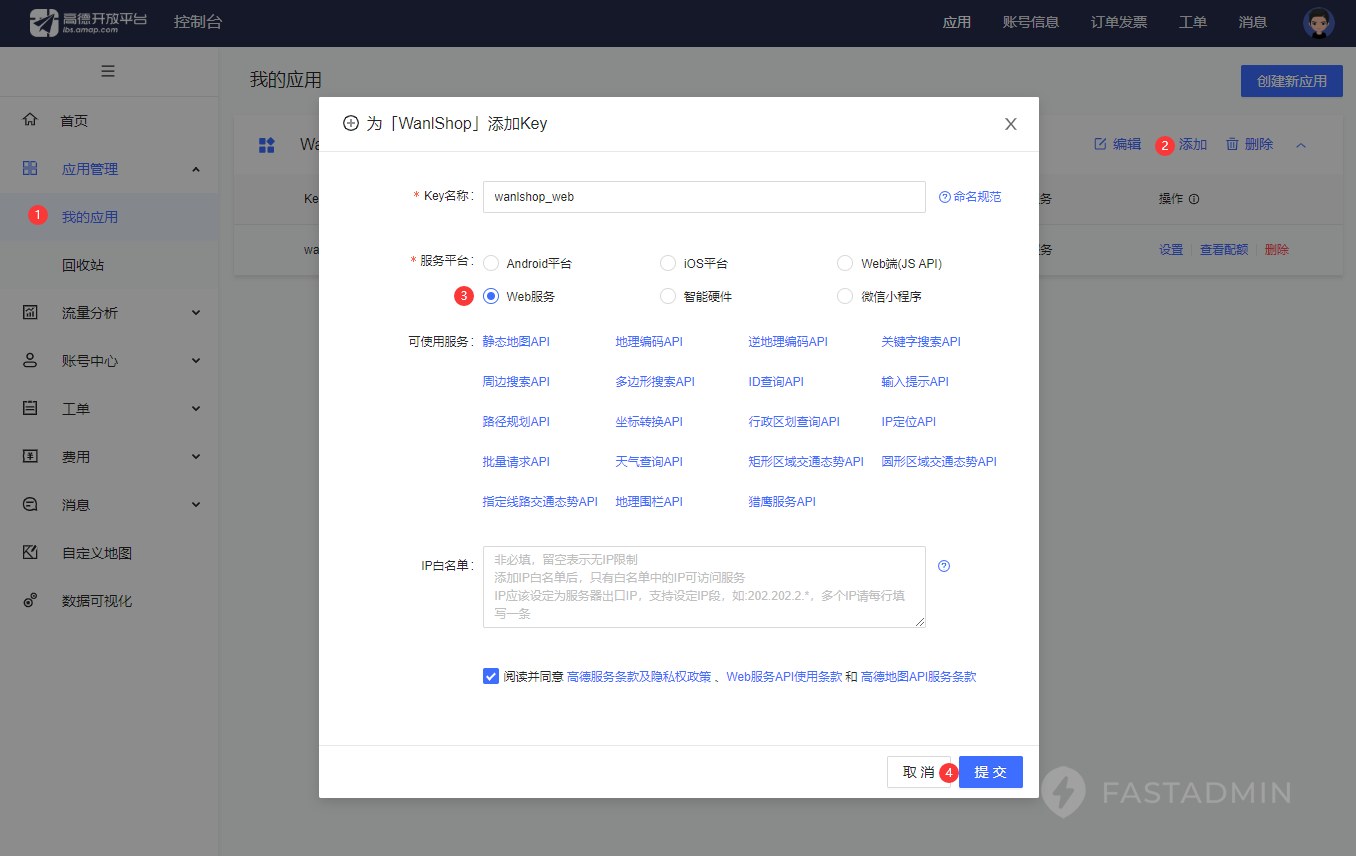
Task: Click the IP定位API link
Action: pos(909,422)
